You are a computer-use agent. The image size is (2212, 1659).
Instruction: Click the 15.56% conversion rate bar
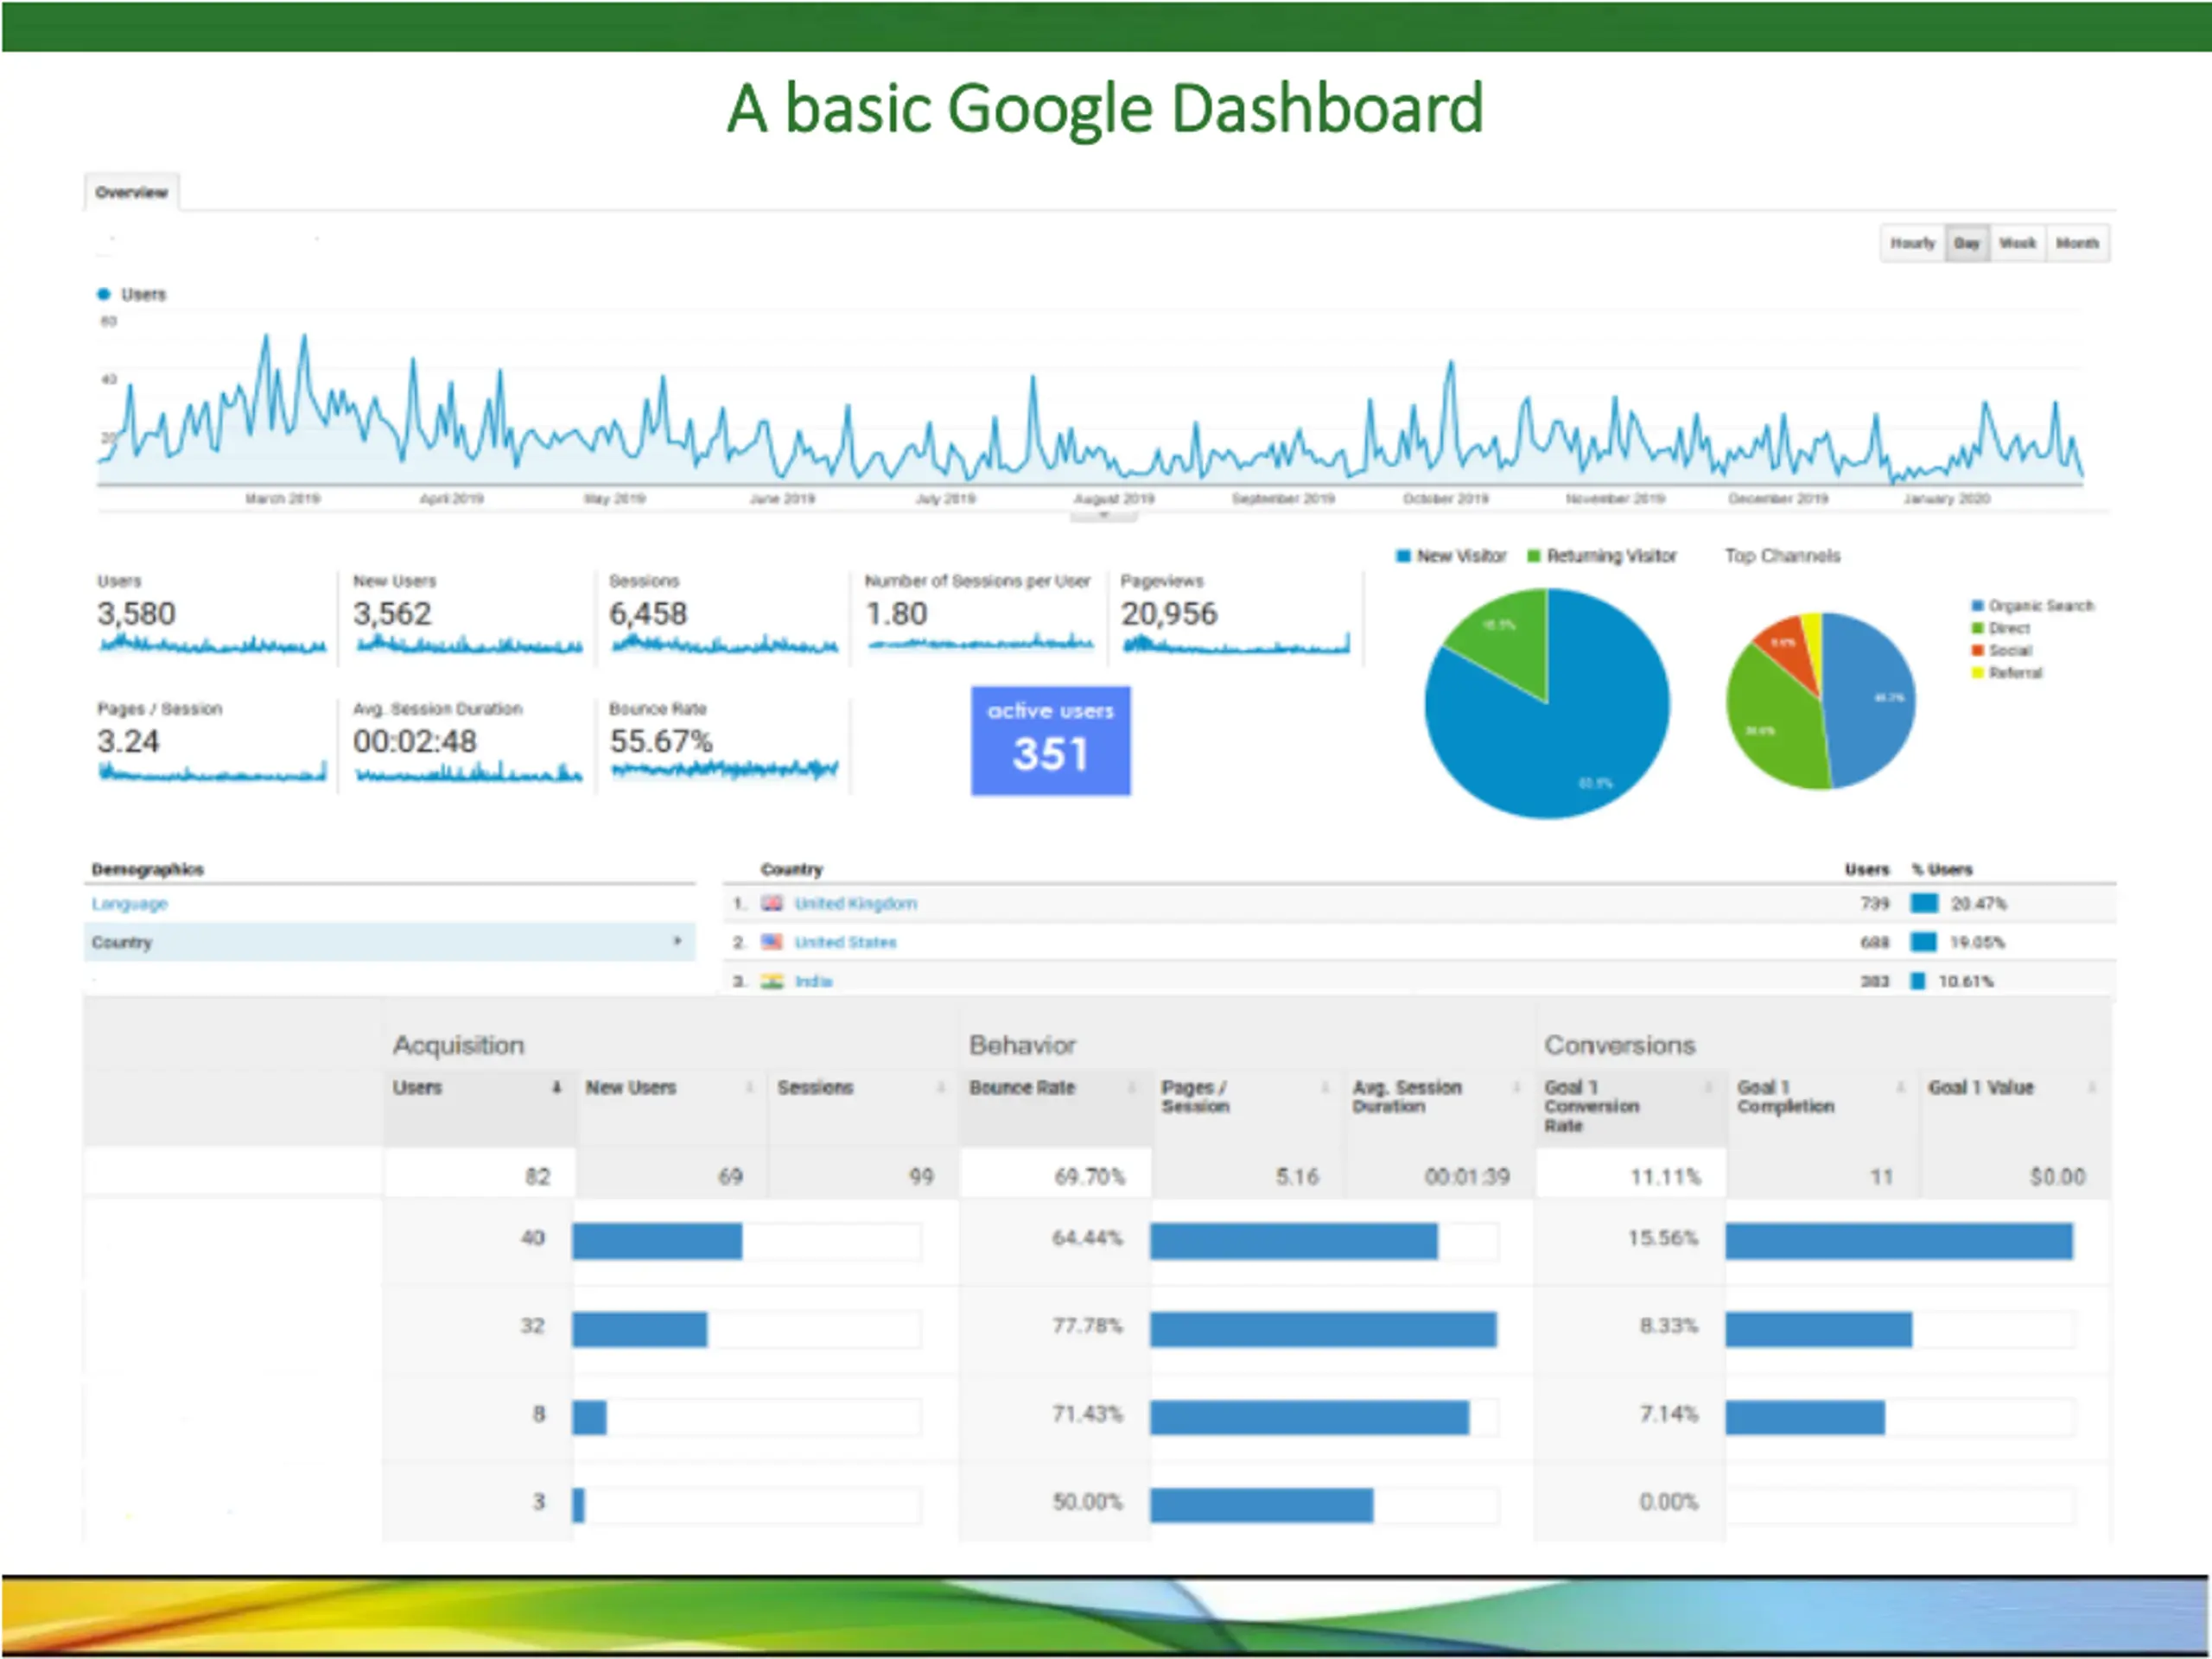click(1899, 1241)
